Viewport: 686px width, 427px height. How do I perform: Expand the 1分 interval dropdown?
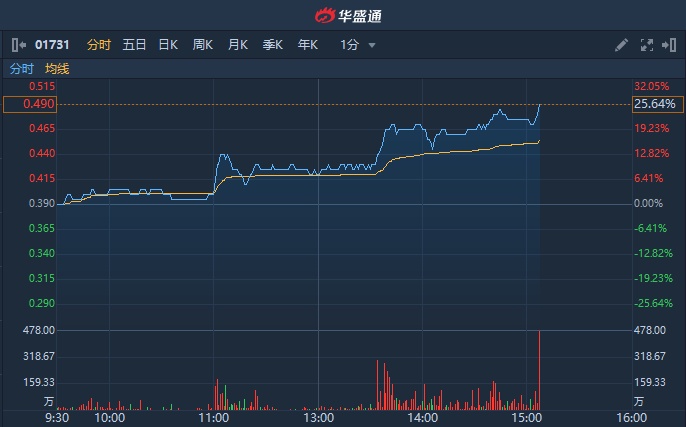349,45
